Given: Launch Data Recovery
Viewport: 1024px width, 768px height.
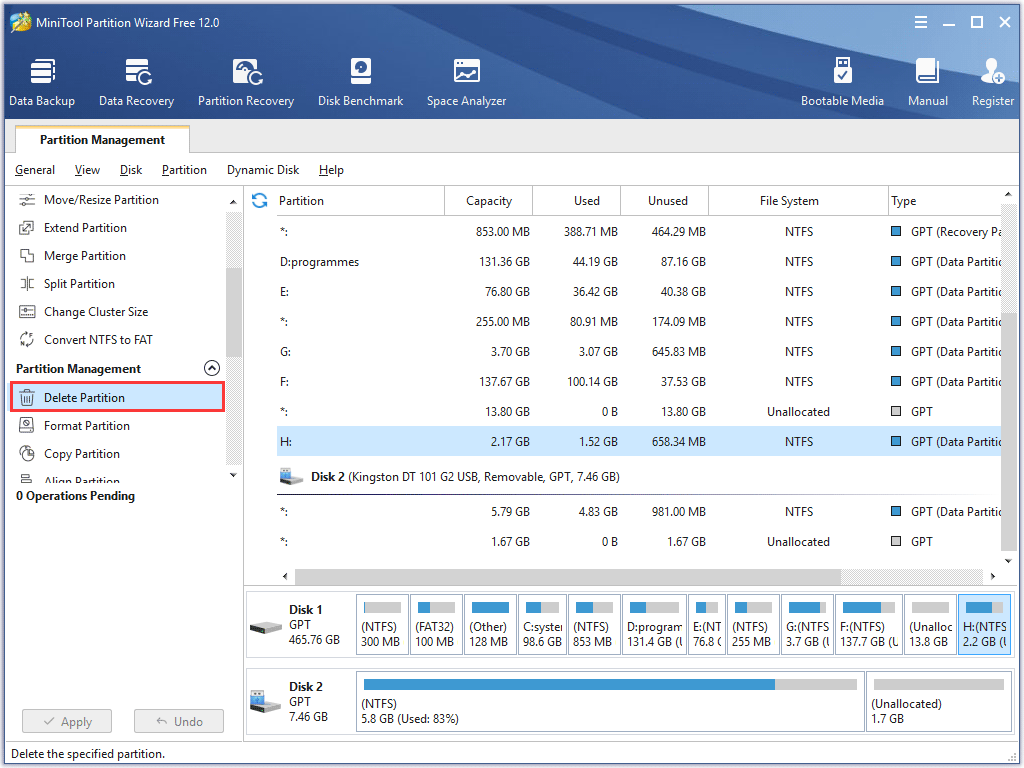Looking at the screenshot, I should coord(136,82).
